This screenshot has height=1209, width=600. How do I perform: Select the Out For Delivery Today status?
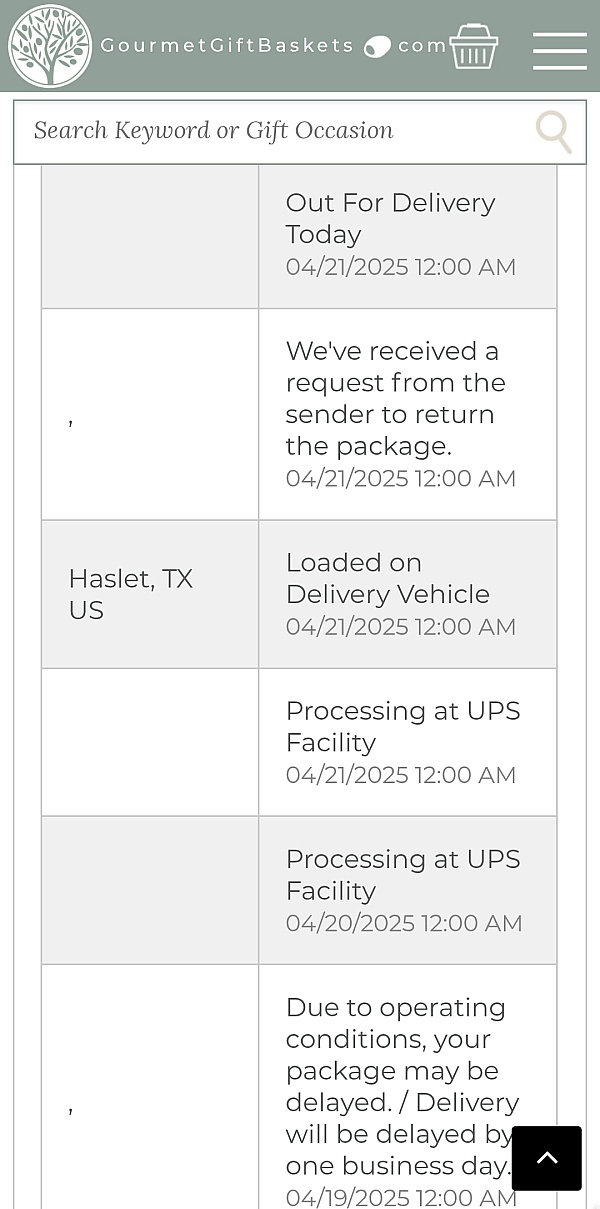click(390, 218)
